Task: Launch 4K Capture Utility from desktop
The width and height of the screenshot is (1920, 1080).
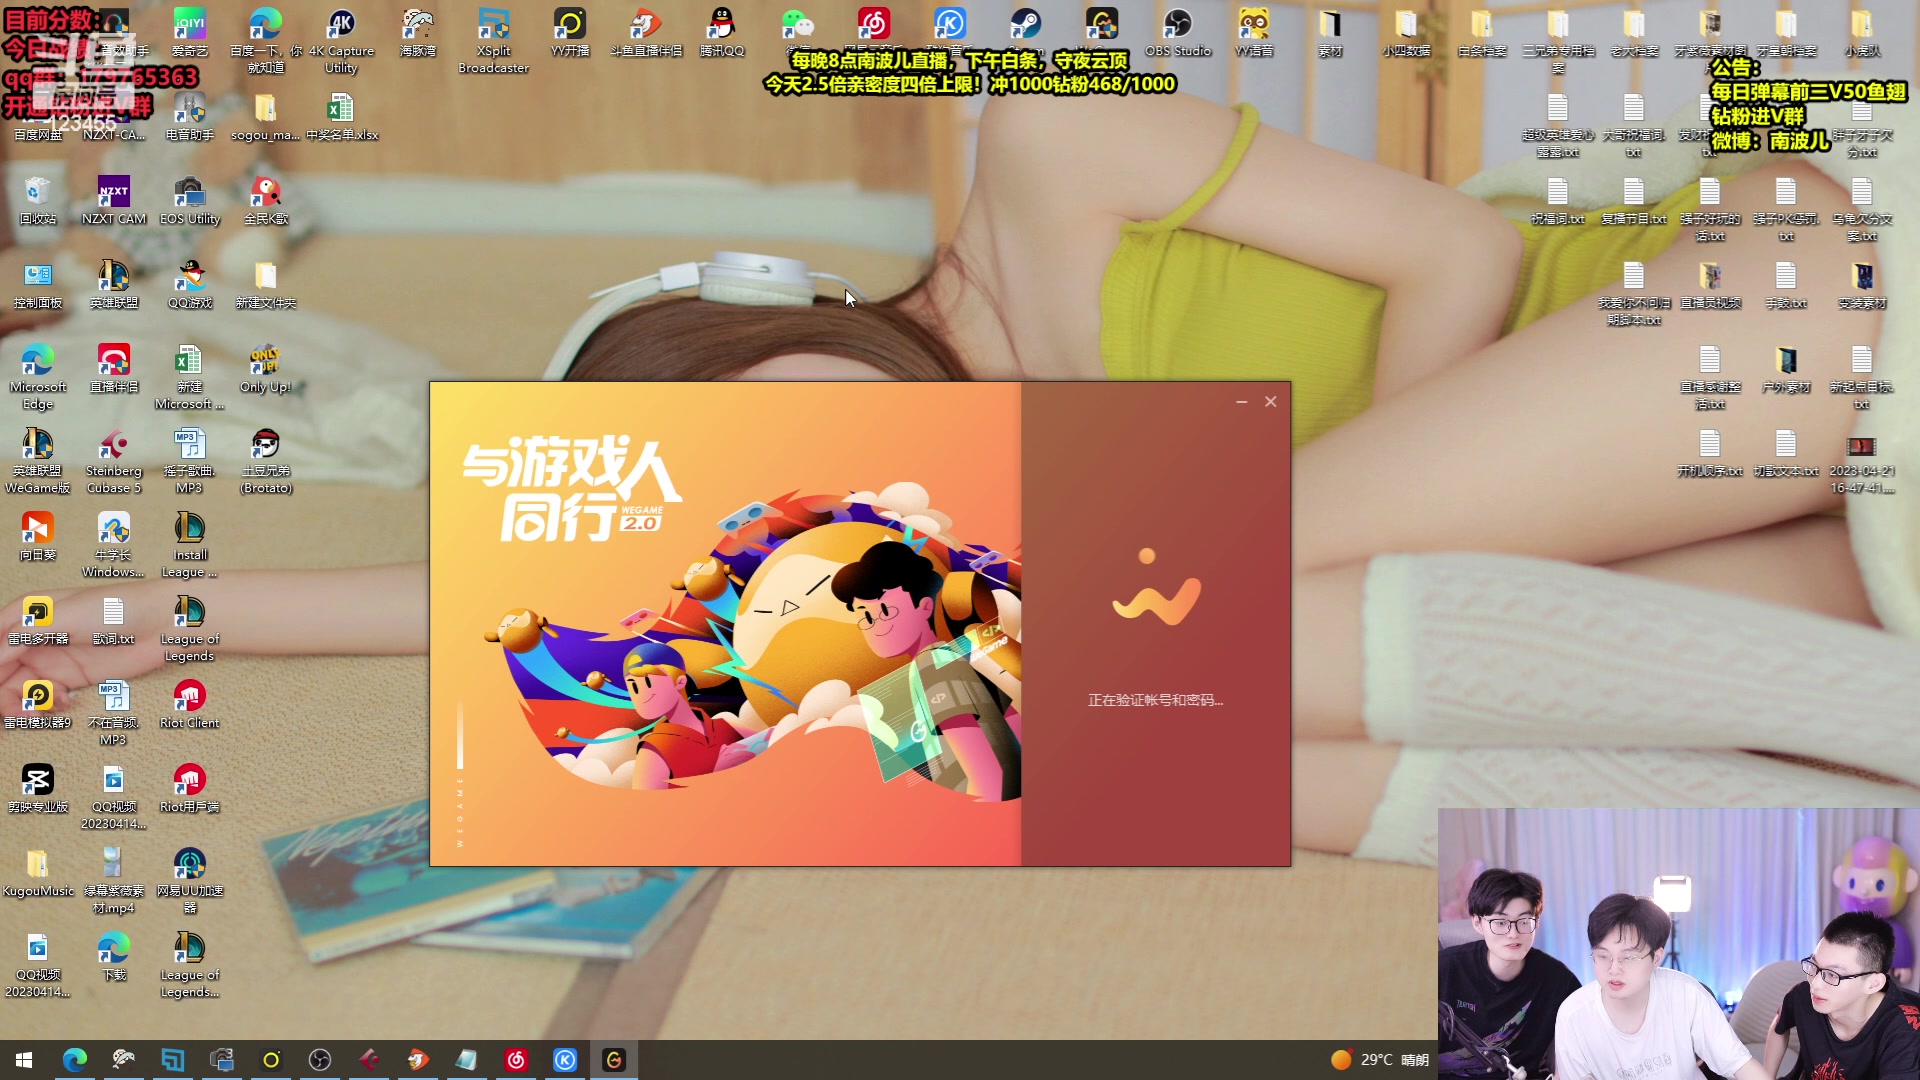Action: [x=341, y=40]
